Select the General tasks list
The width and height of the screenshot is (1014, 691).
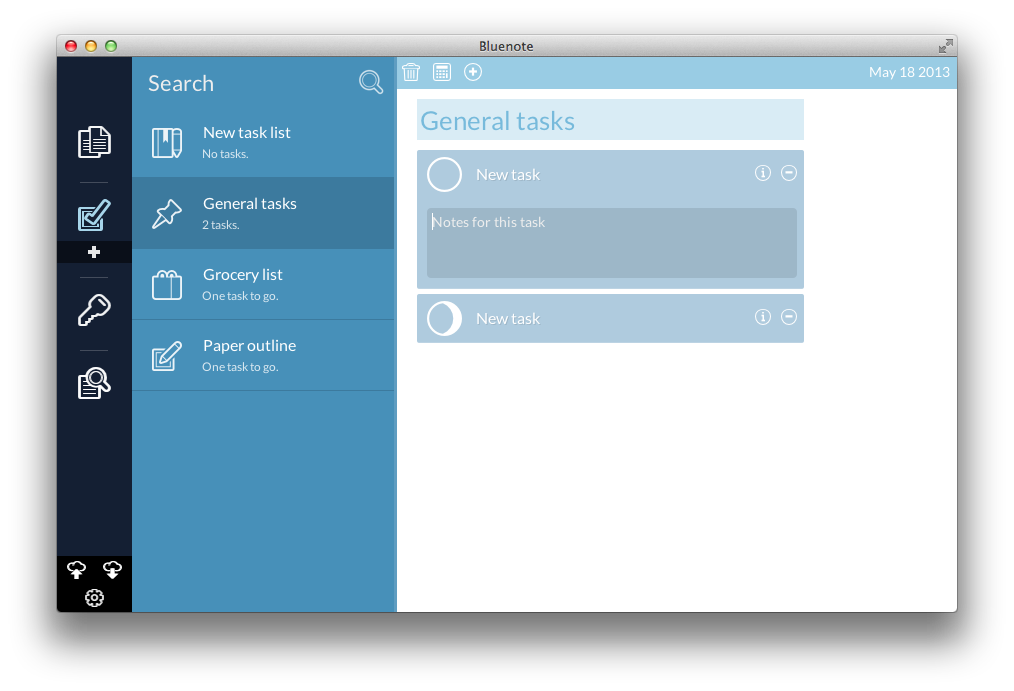[263, 213]
